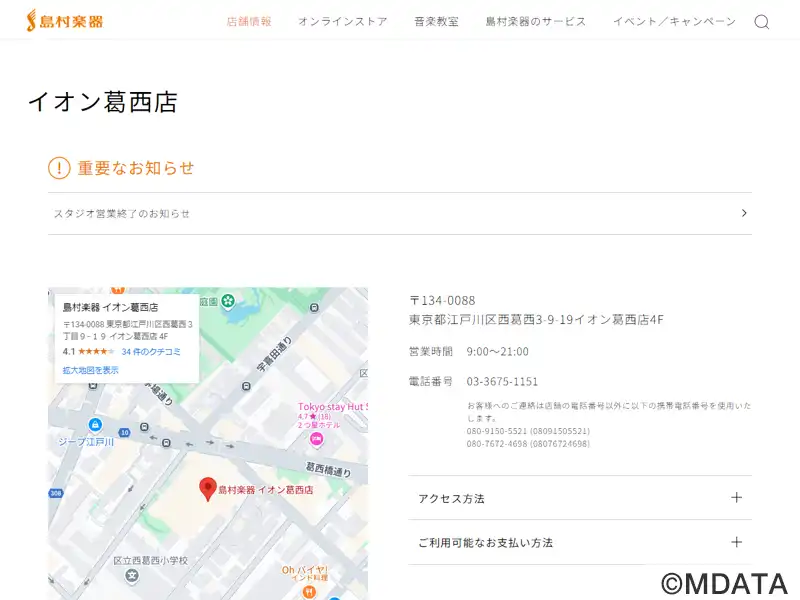Open 34 件のクチコミ reviews link
This screenshot has height=600, width=800.
151,352
